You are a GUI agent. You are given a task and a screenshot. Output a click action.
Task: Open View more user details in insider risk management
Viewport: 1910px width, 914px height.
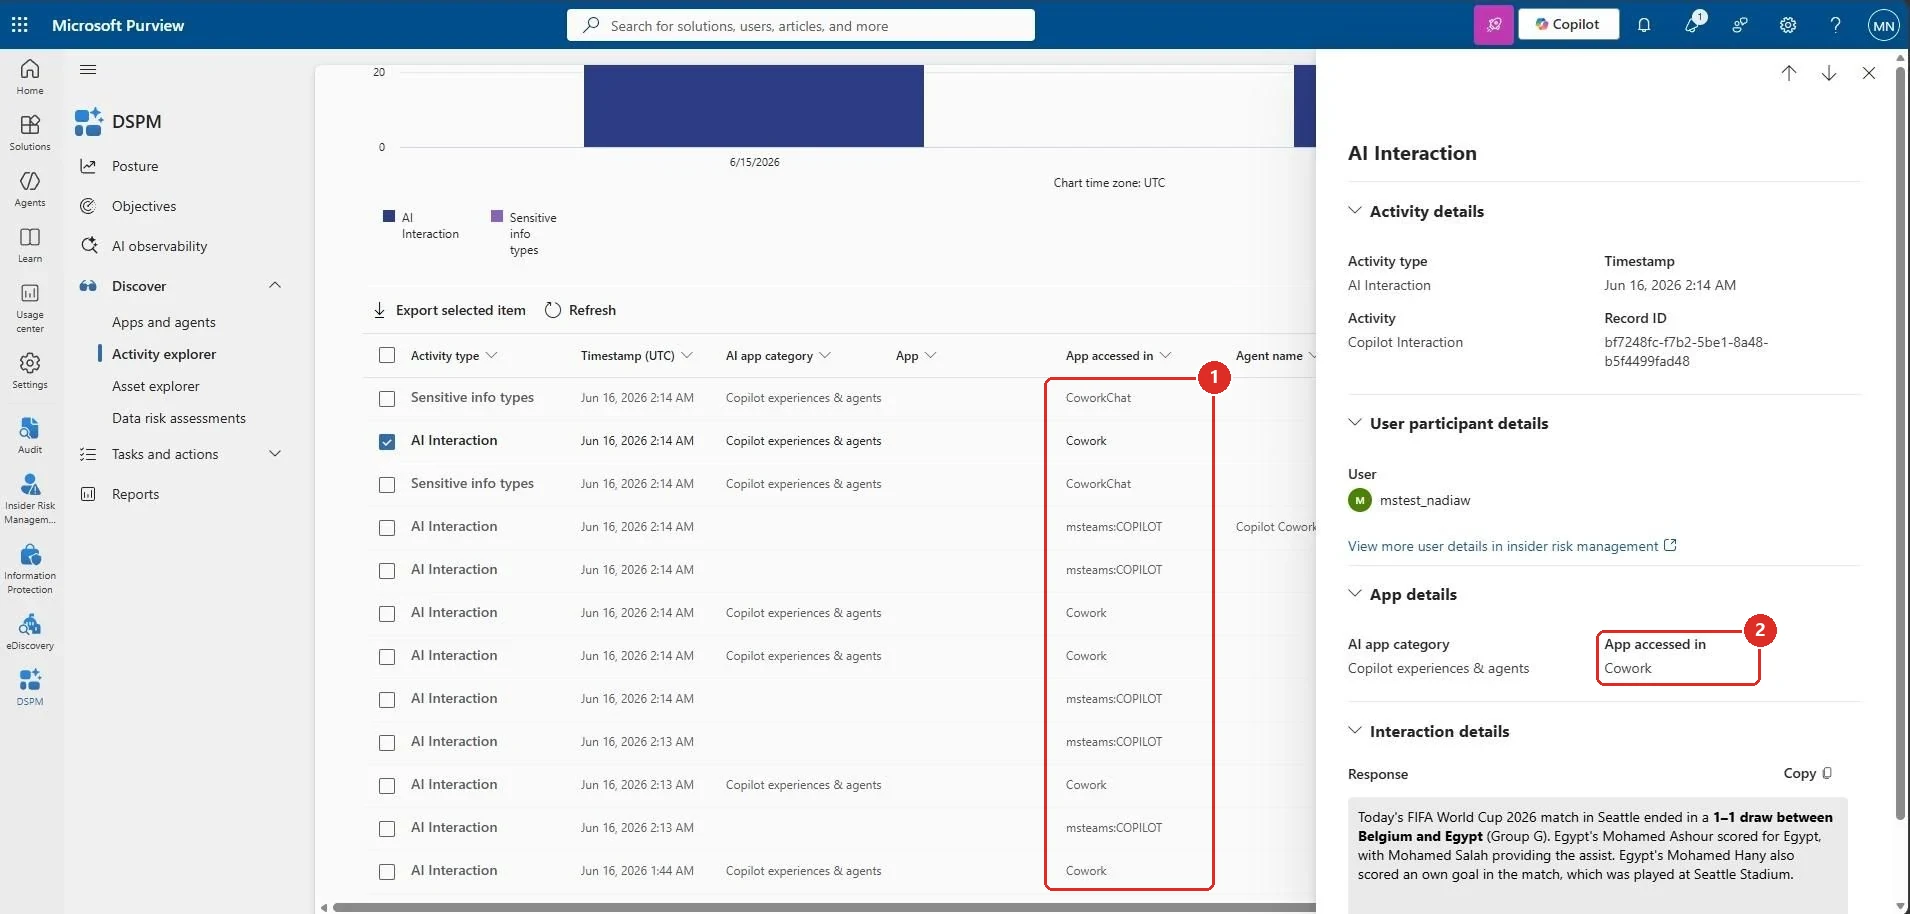(1512, 546)
